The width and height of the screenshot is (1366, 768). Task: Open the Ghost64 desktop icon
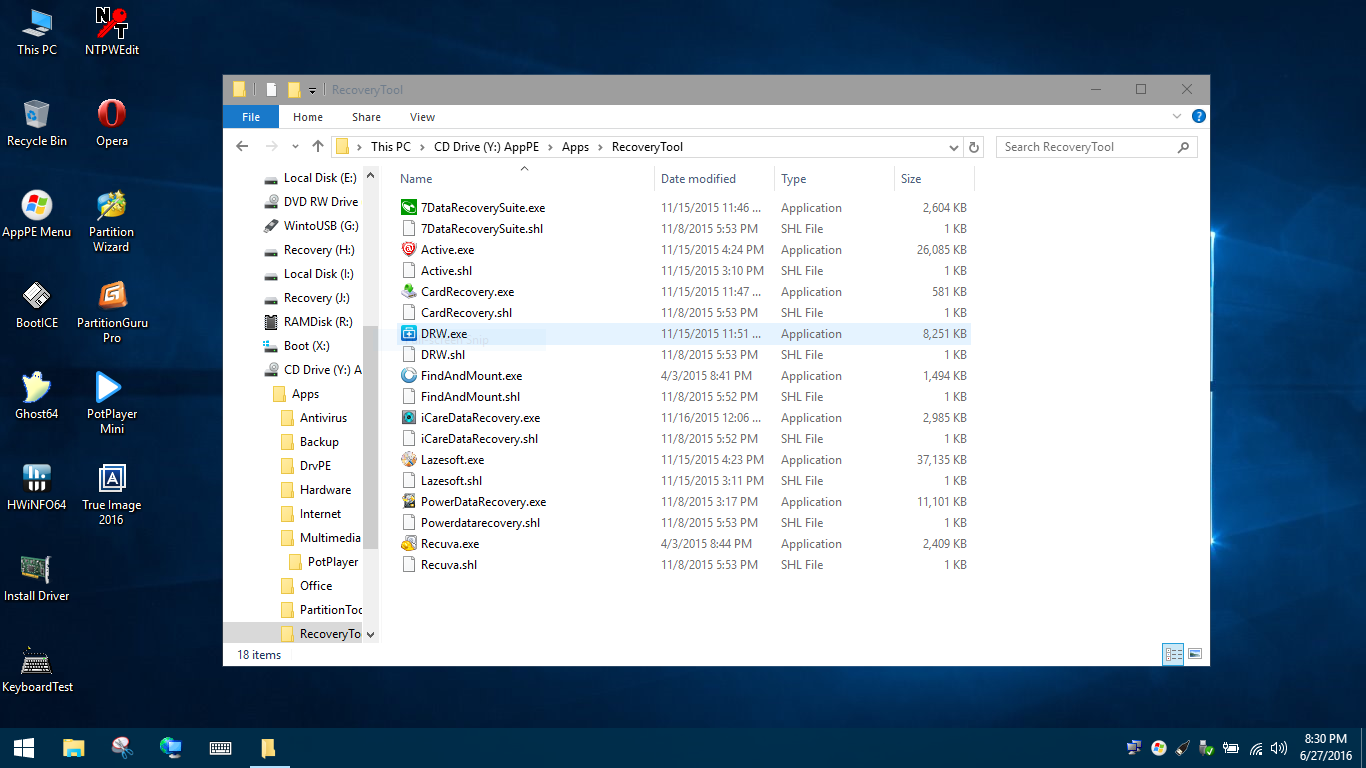37,396
